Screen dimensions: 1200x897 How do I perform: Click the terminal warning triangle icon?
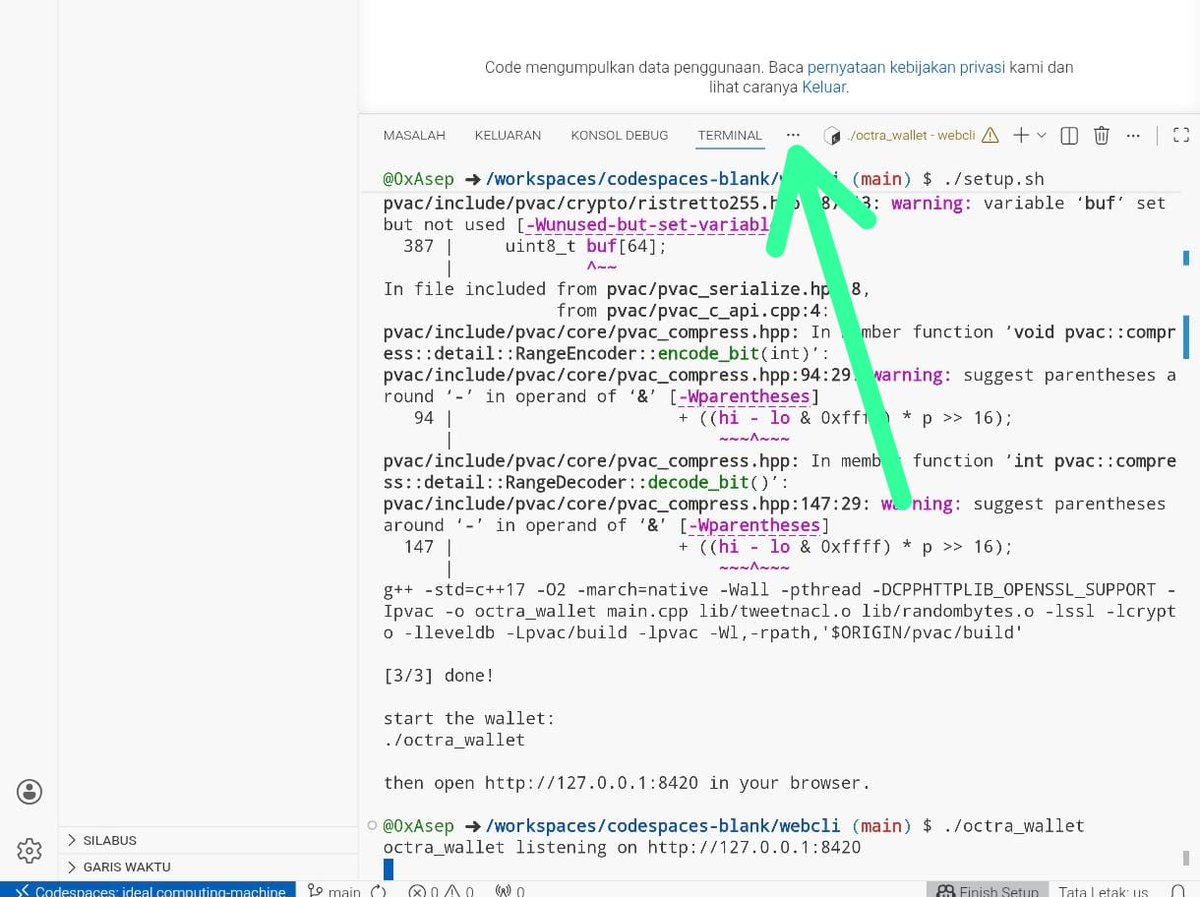click(990, 135)
